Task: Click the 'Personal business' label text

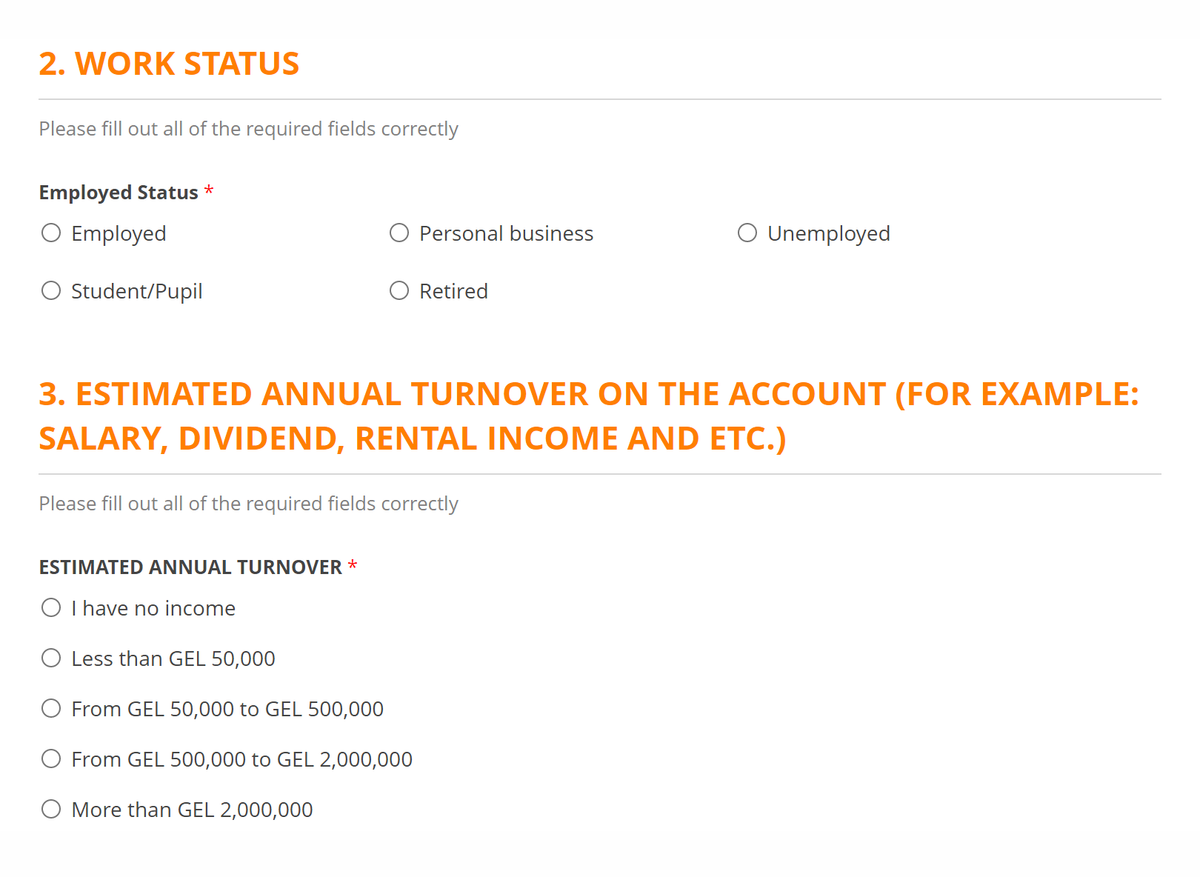Action: coord(506,234)
